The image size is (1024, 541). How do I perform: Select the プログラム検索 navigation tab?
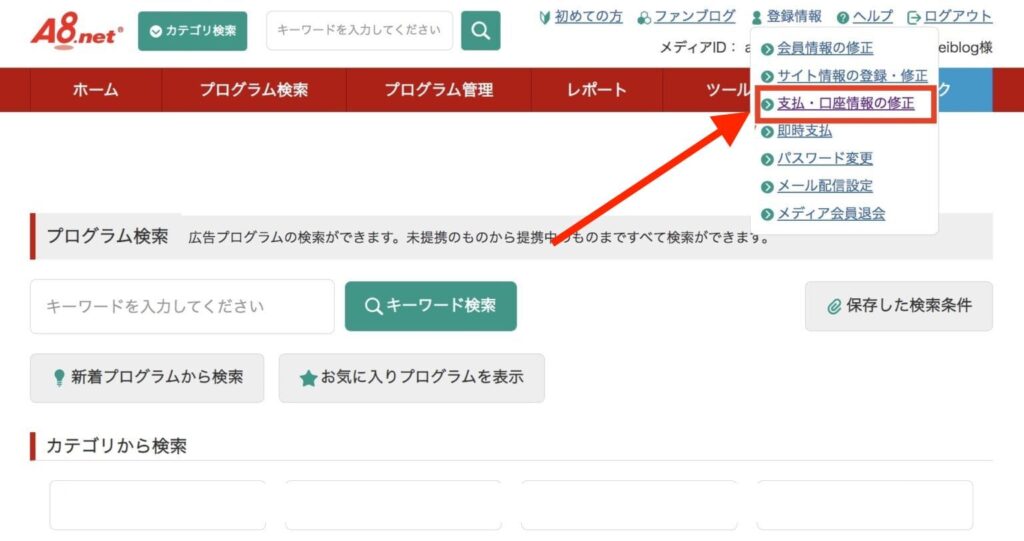(254, 90)
